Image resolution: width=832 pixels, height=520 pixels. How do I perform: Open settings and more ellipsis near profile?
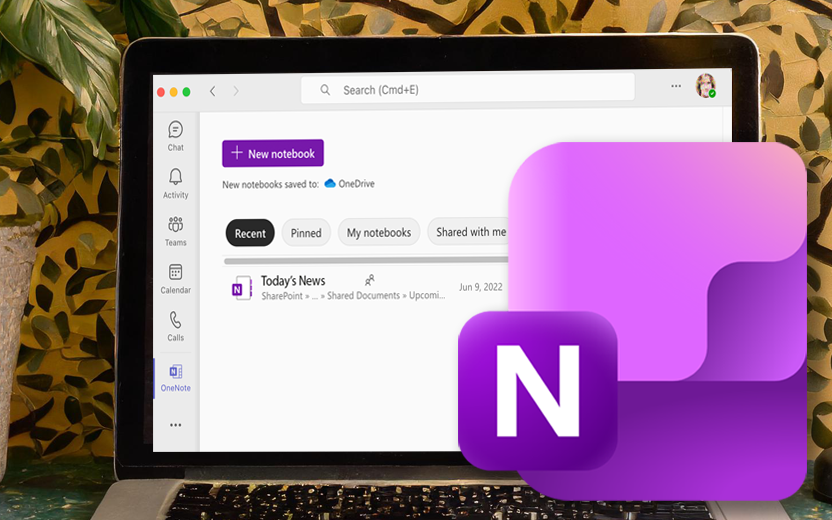coord(675,86)
